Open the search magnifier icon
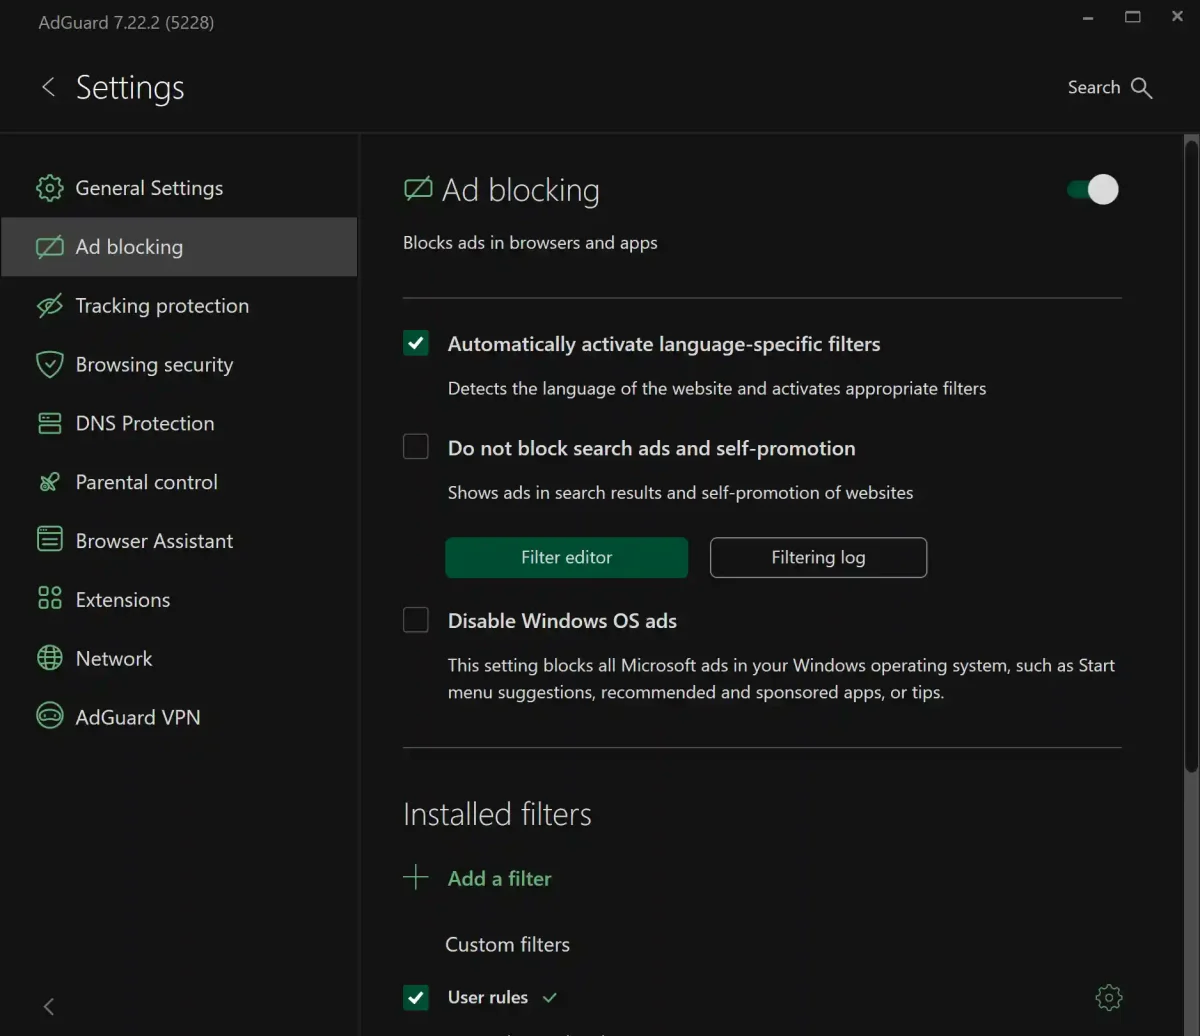The width and height of the screenshot is (1200, 1036). [1142, 88]
